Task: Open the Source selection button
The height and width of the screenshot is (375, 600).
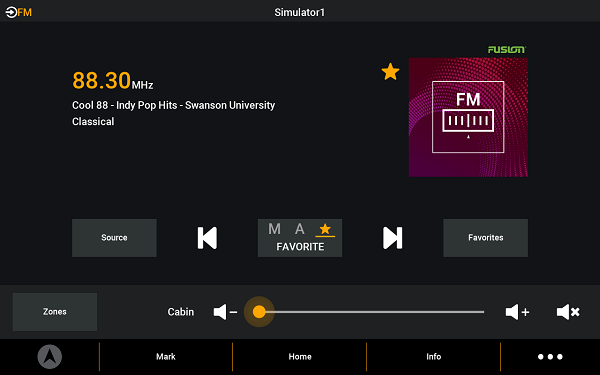Action: click(x=114, y=238)
